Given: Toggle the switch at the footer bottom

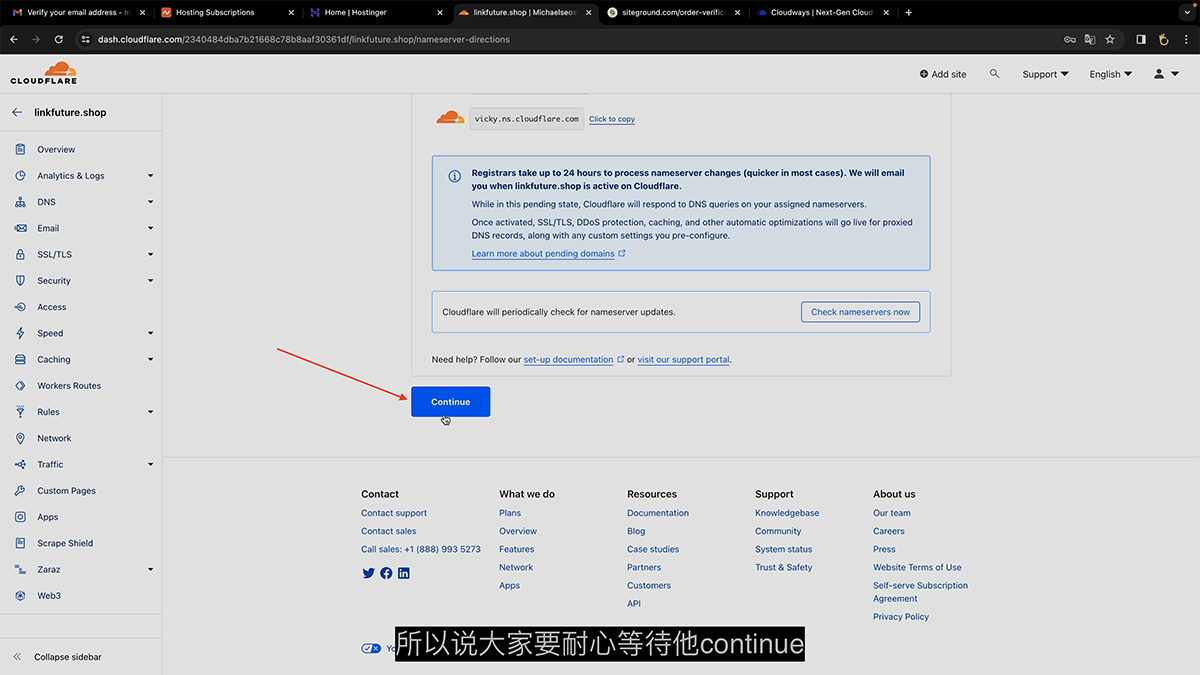Looking at the screenshot, I should (x=371, y=648).
